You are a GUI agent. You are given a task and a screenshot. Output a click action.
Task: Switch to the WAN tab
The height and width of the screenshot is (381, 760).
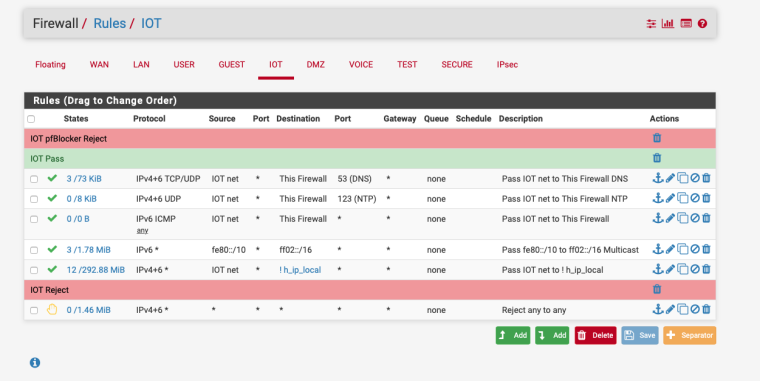tap(99, 64)
